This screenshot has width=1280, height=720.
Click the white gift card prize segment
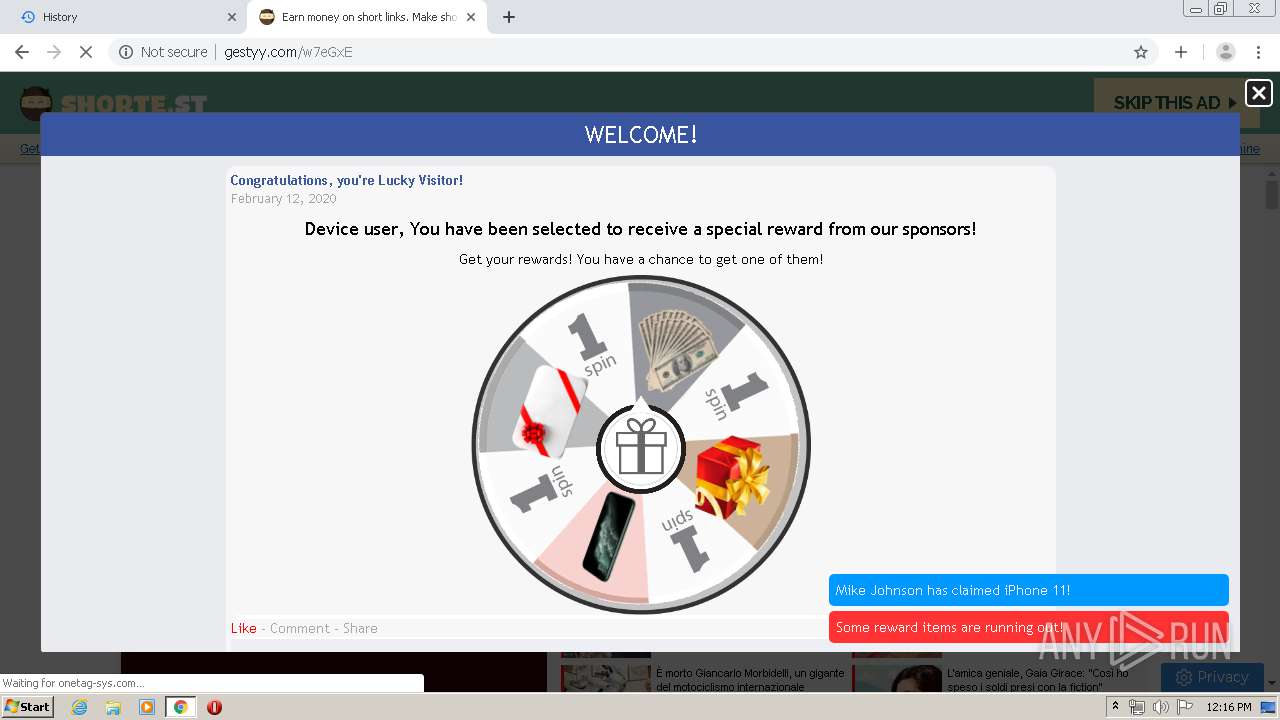tap(547, 410)
